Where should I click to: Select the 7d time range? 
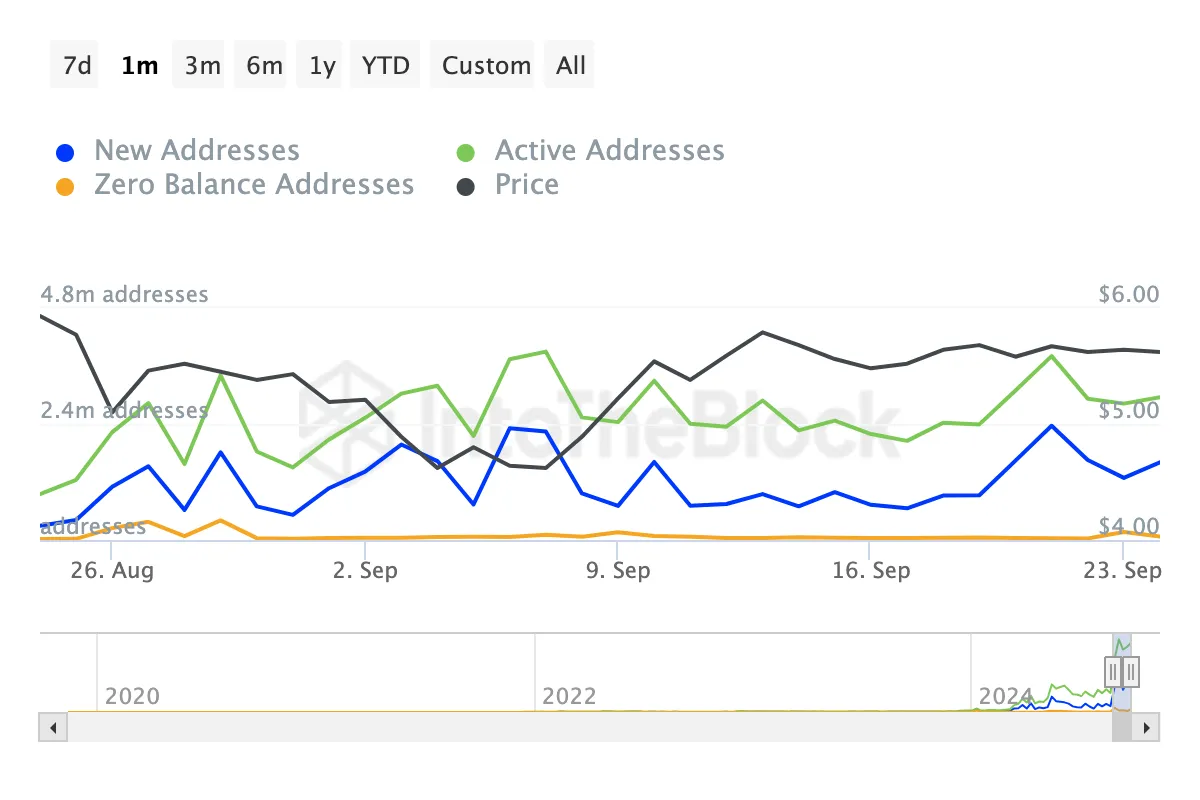(76, 66)
